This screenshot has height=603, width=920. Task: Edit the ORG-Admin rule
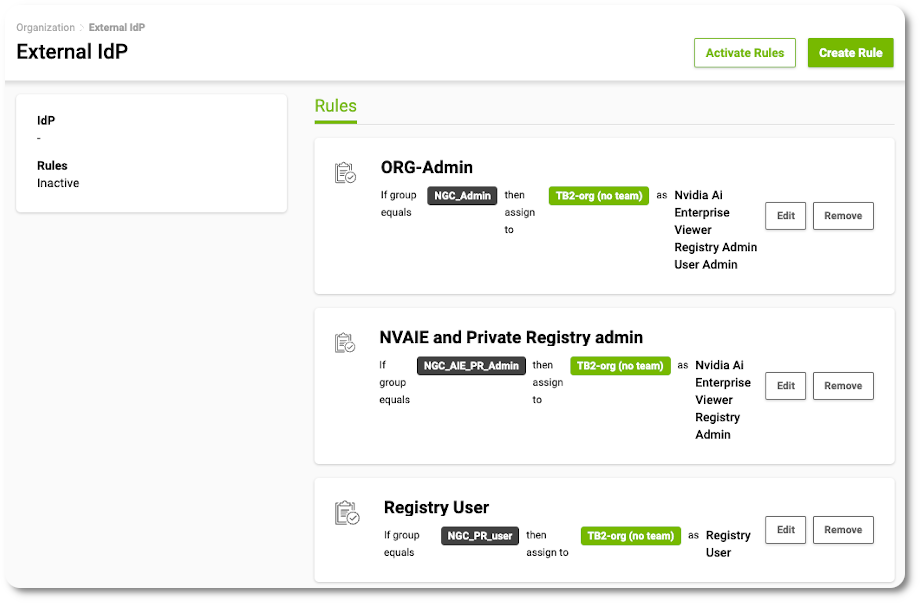click(785, 216)
